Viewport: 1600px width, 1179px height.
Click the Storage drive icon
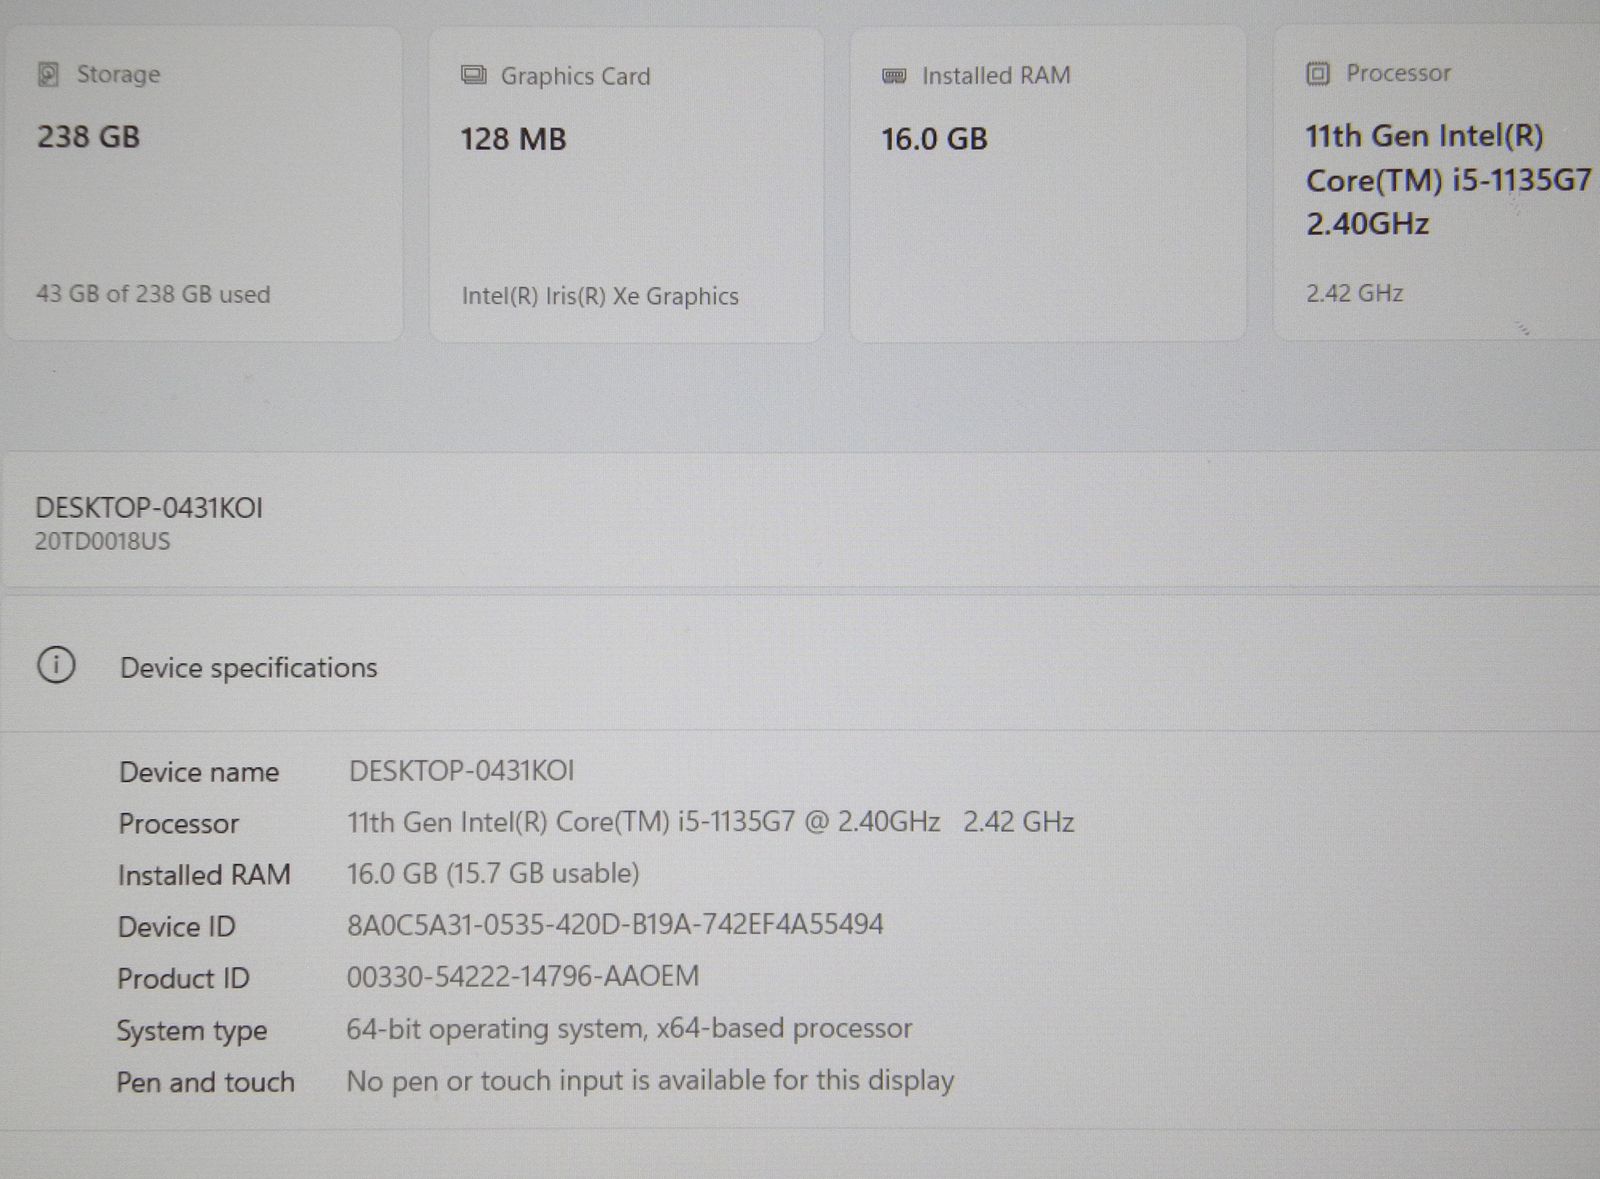tap(47, 75)
